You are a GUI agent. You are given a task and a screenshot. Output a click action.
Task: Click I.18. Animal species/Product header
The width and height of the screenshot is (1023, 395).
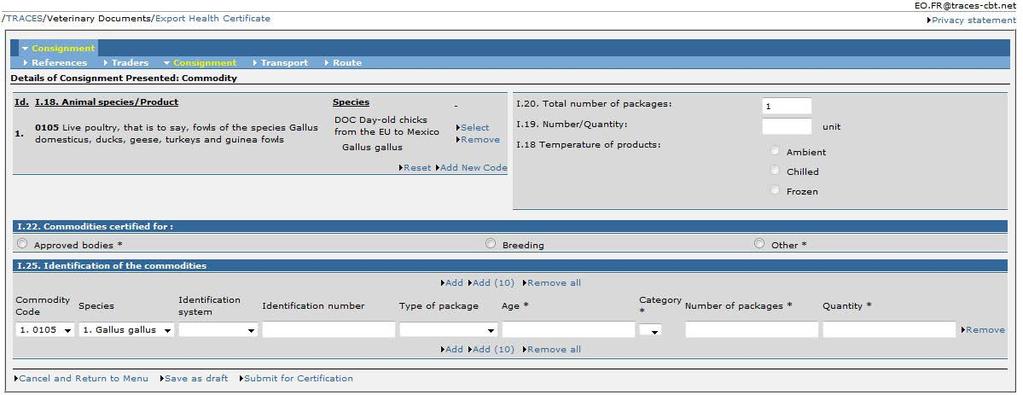(x=107, y=102)
